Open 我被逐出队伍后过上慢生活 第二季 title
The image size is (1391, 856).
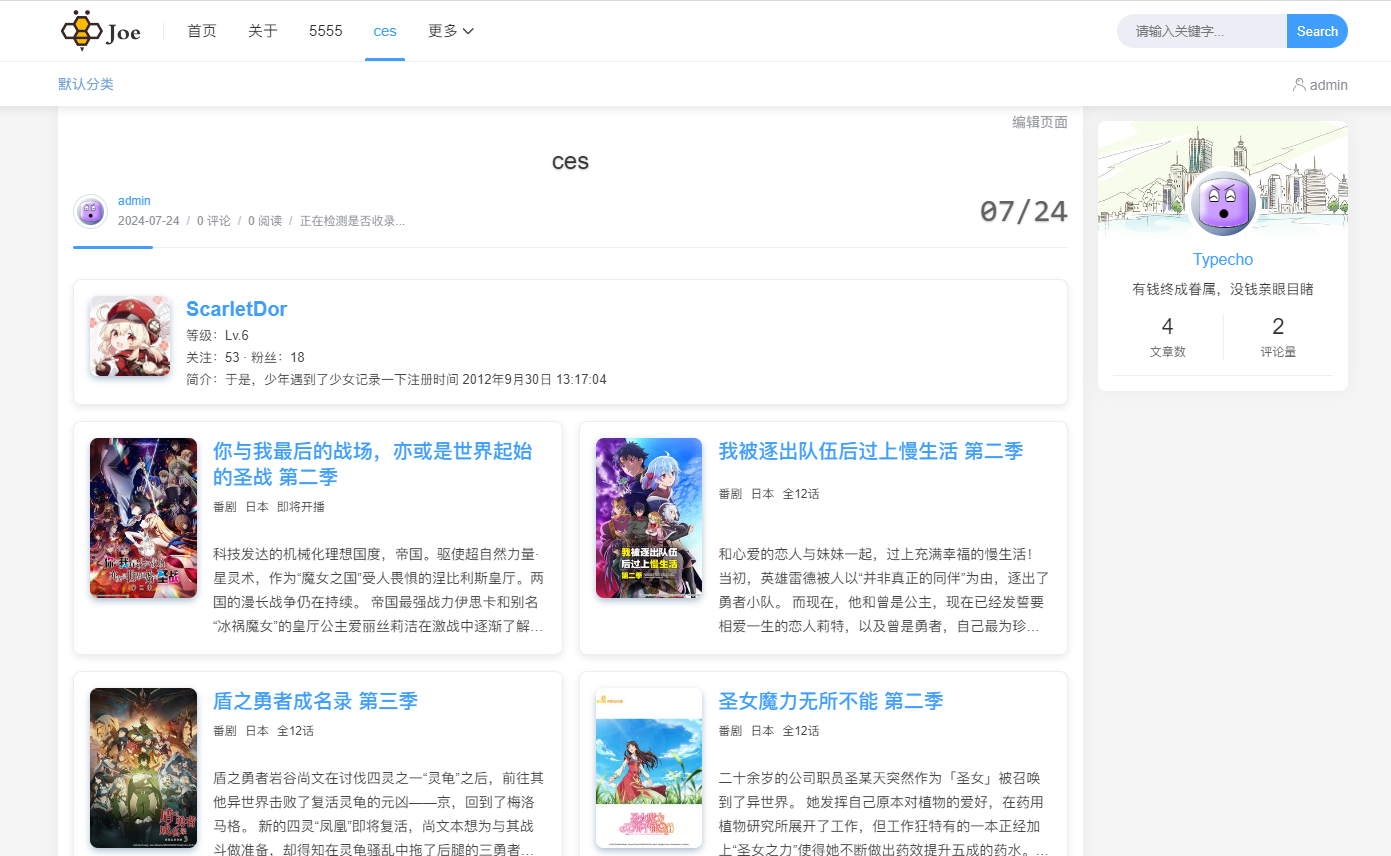(871, 451)
